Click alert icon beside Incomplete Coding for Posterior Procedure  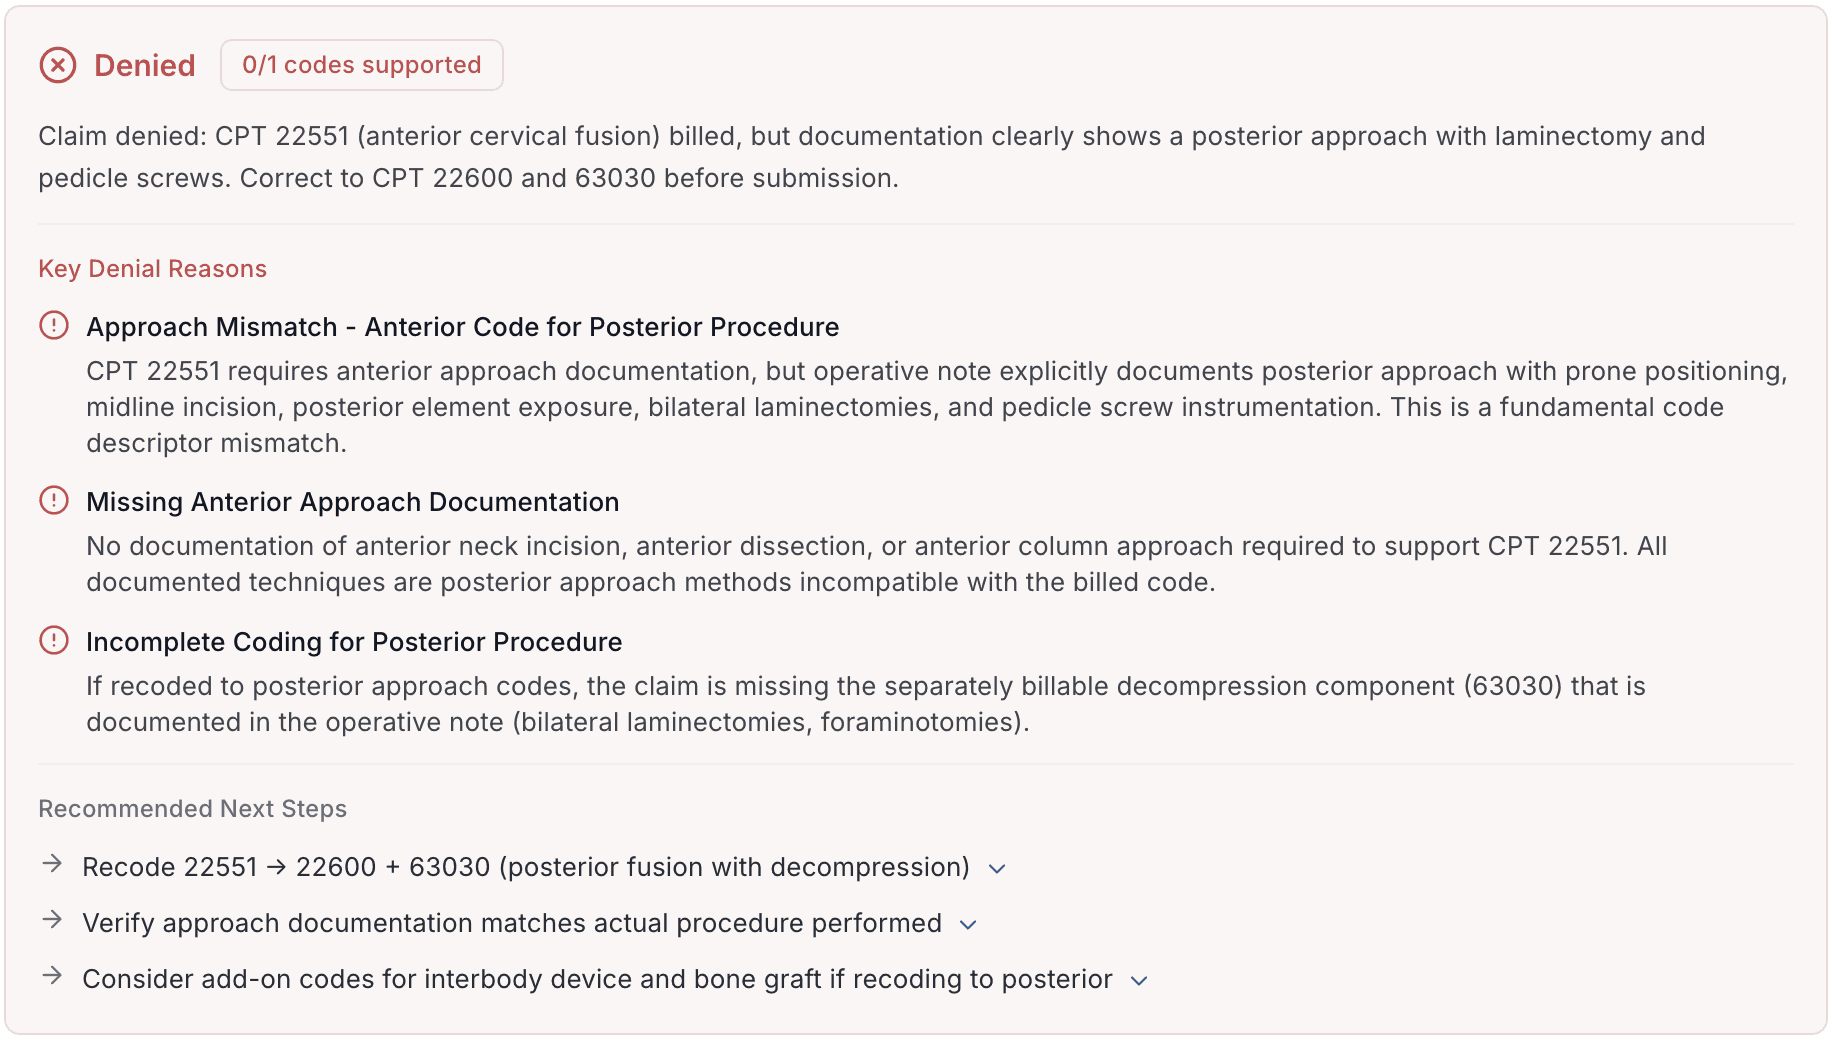click(x=54, y=640)
